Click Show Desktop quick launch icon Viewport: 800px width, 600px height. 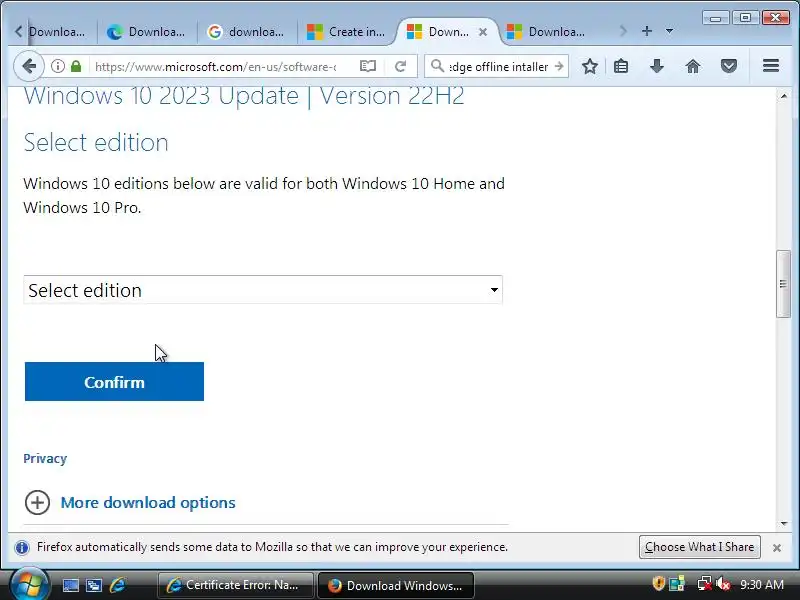71,585
